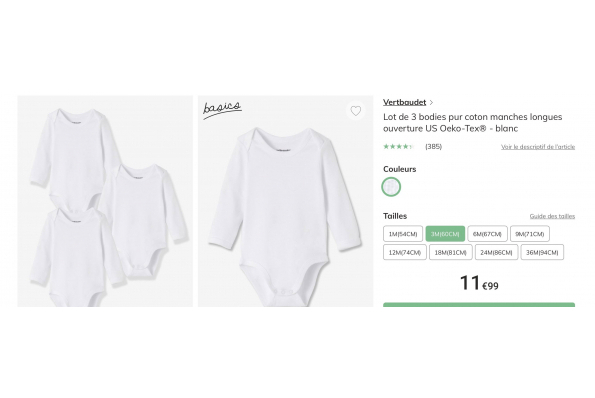Select size 1M(54CM)

tap(403, 234)
